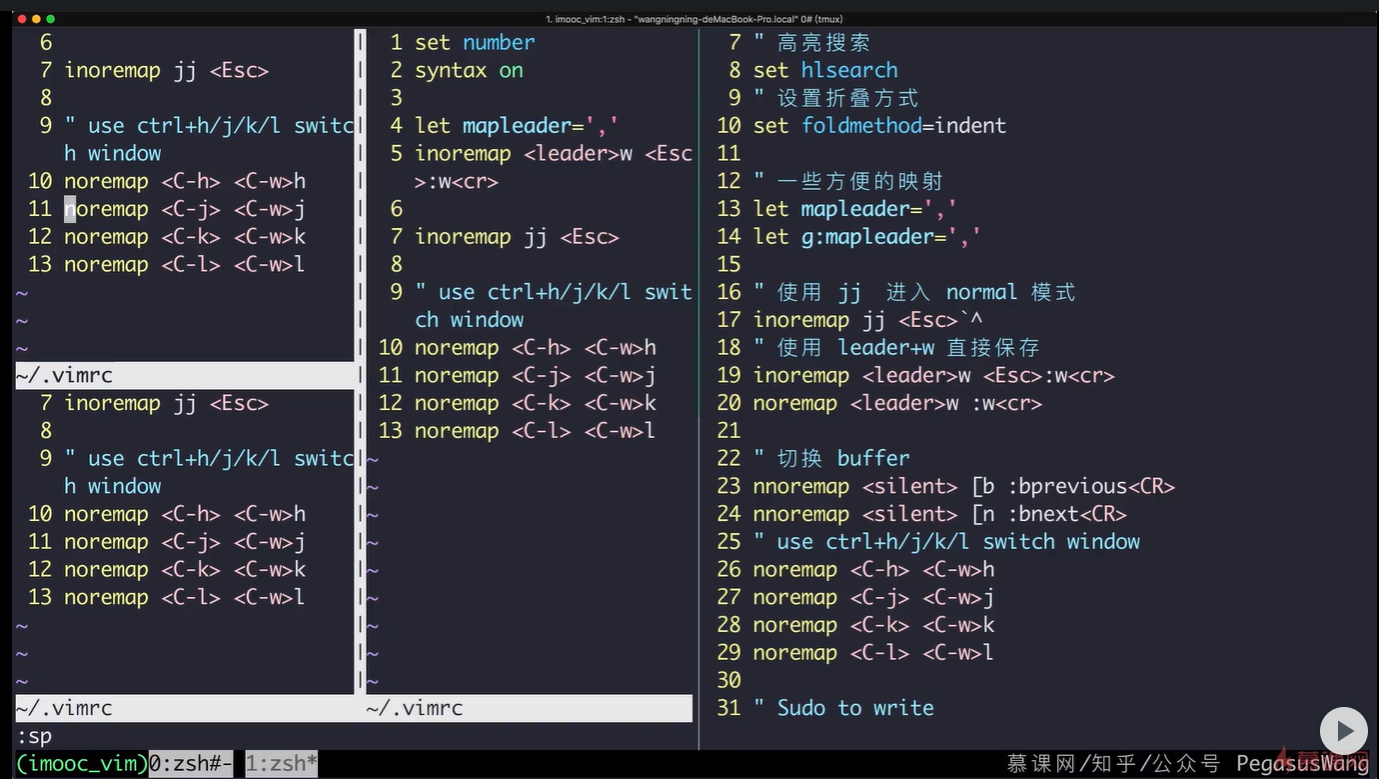Click "let g:mapleader=','" line

(x=867, y=237)
